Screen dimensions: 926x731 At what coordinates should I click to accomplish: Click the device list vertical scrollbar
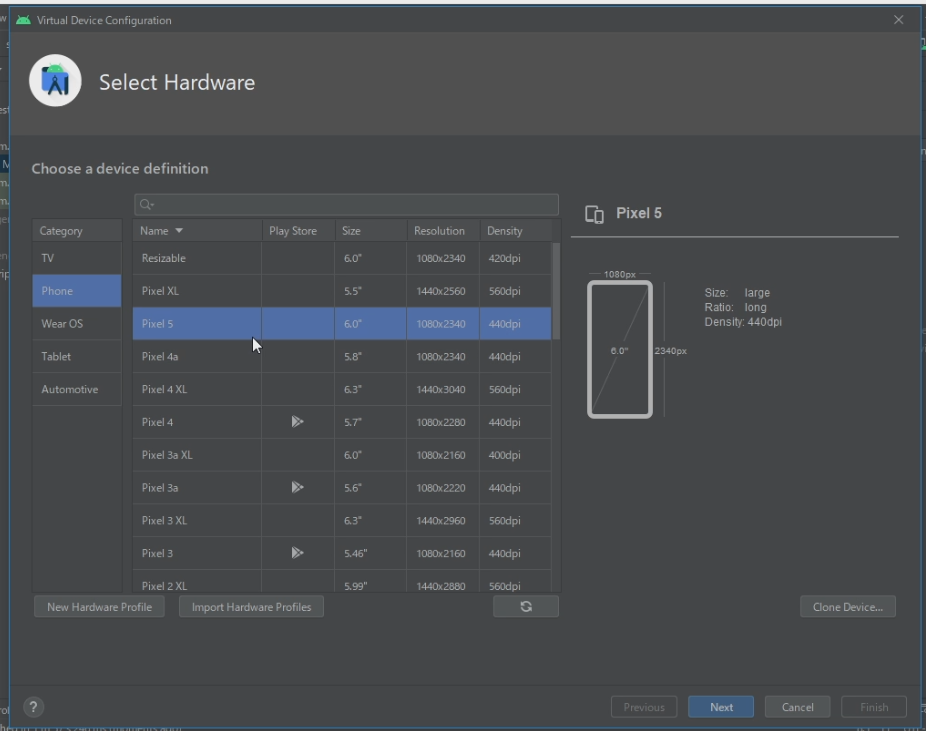556,290
